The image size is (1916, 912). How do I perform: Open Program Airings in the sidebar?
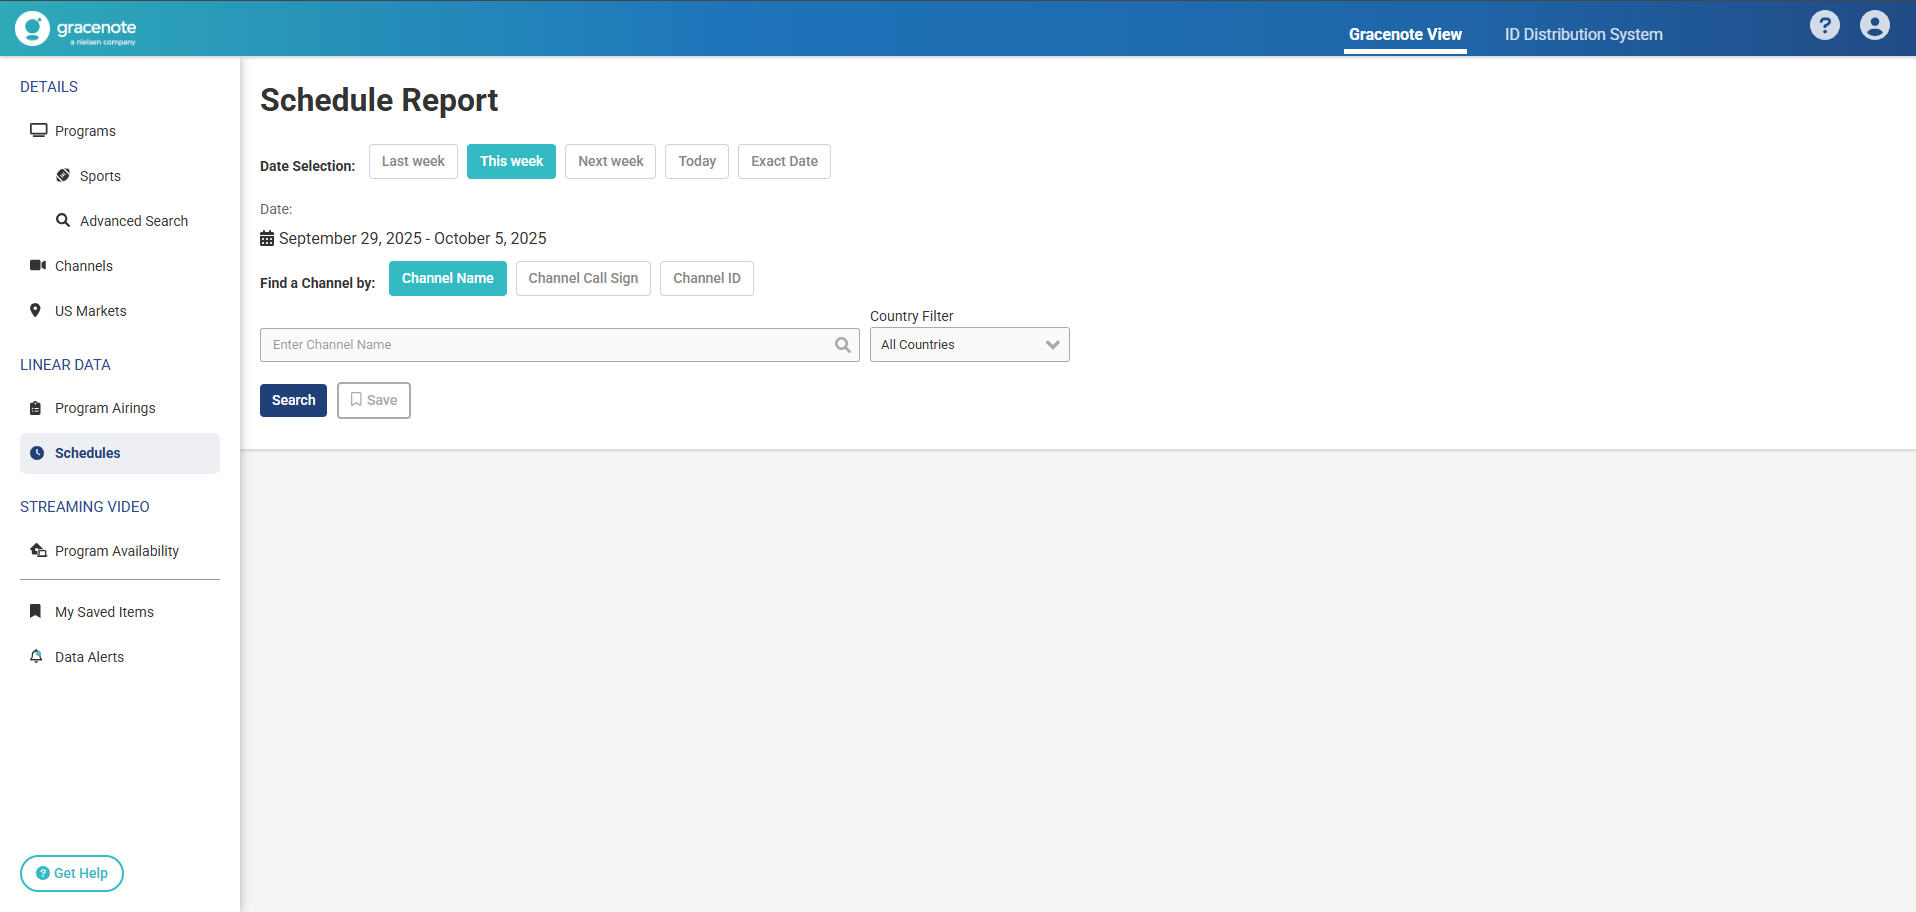coord(105,408)
